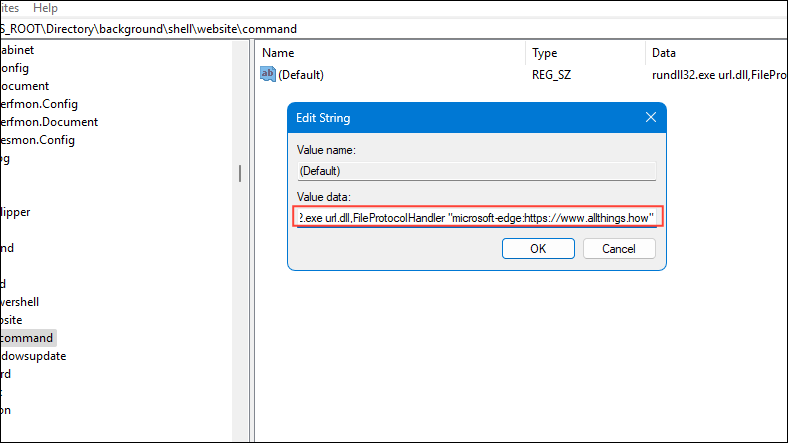Close the Edit String dialog with X
788x443 pixels.
651,118
